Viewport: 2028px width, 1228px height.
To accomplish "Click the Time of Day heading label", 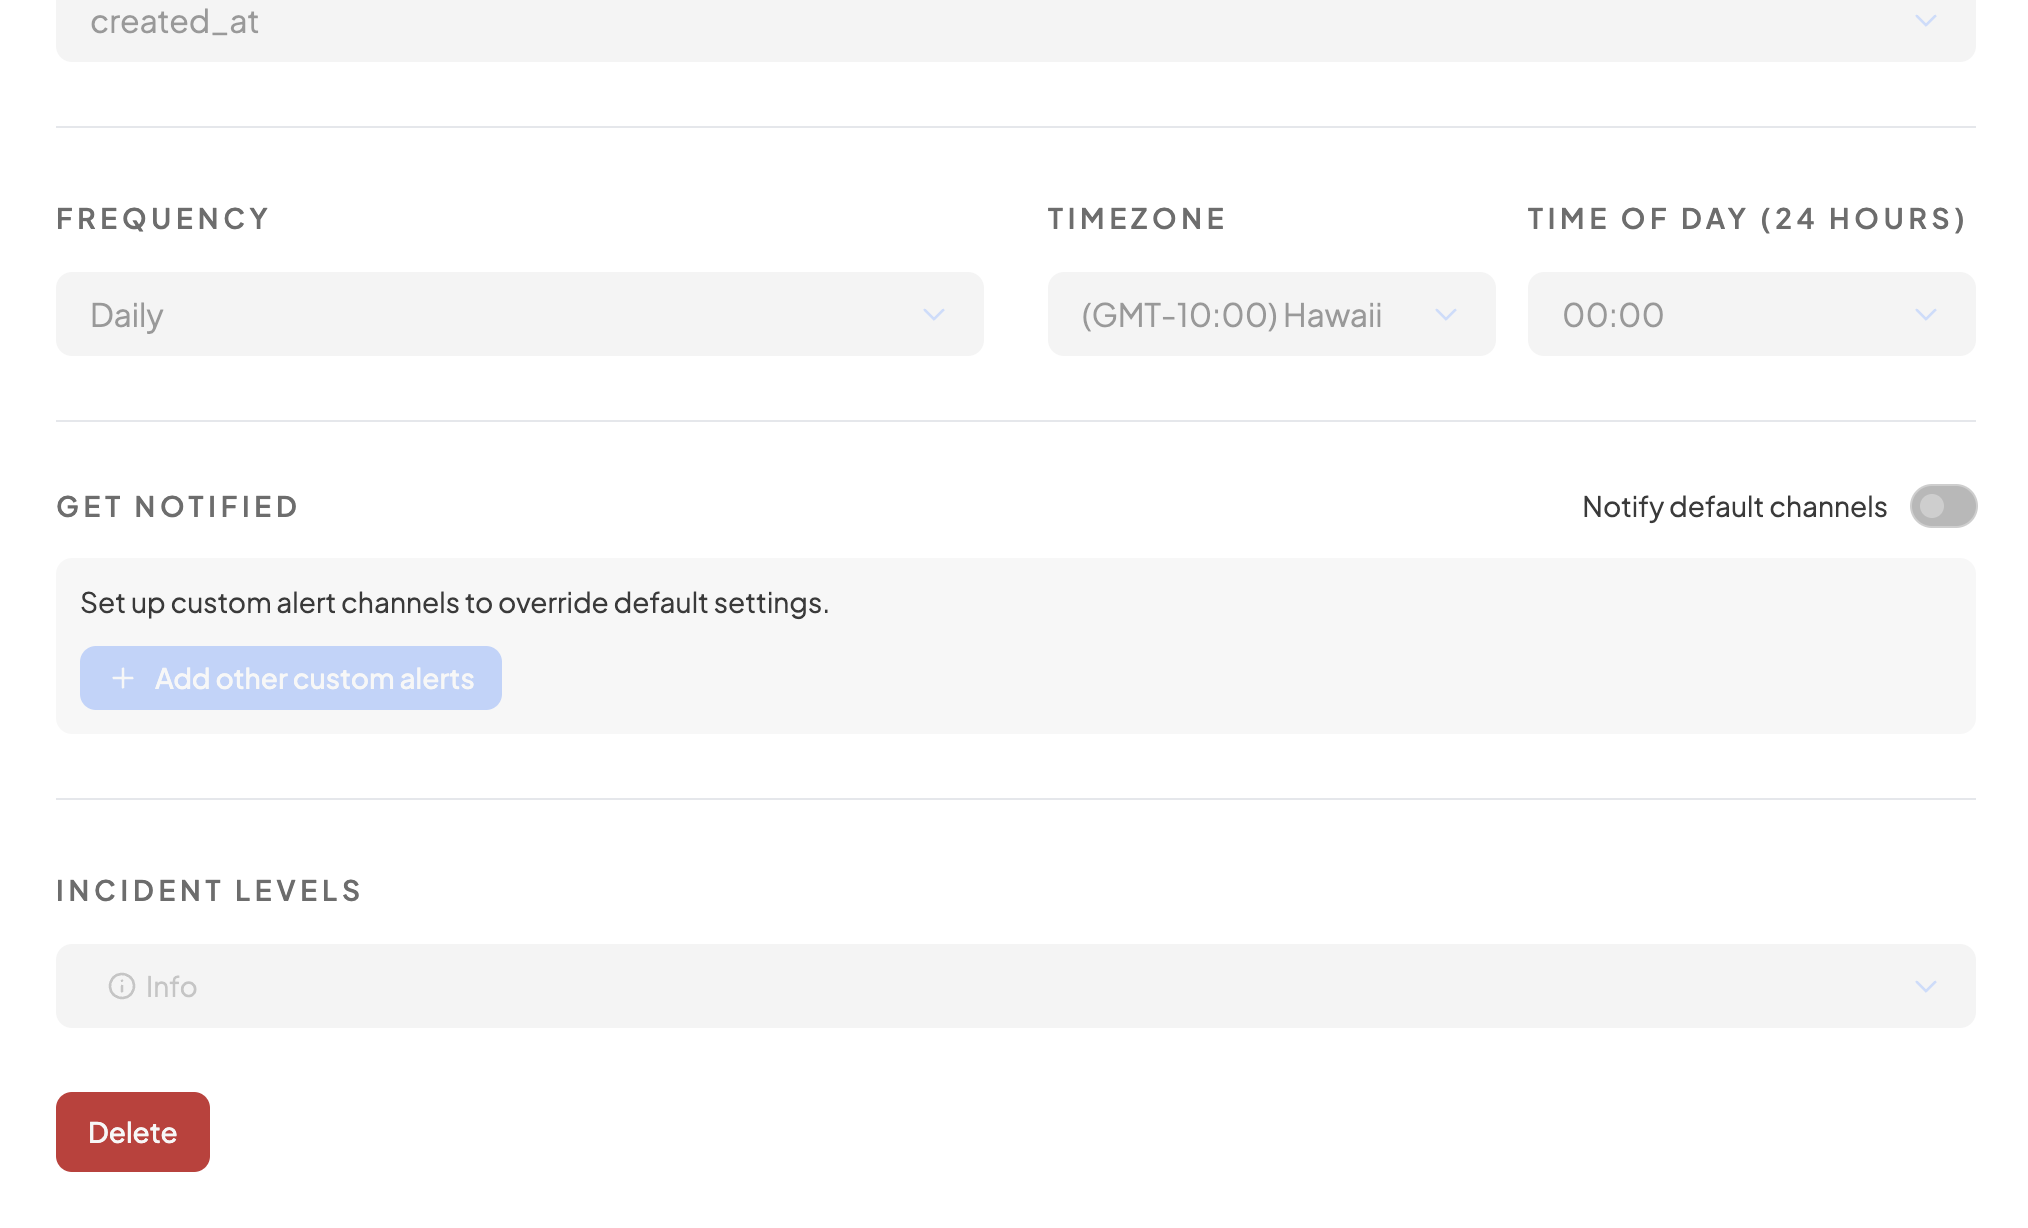I will coord(1746,219).
